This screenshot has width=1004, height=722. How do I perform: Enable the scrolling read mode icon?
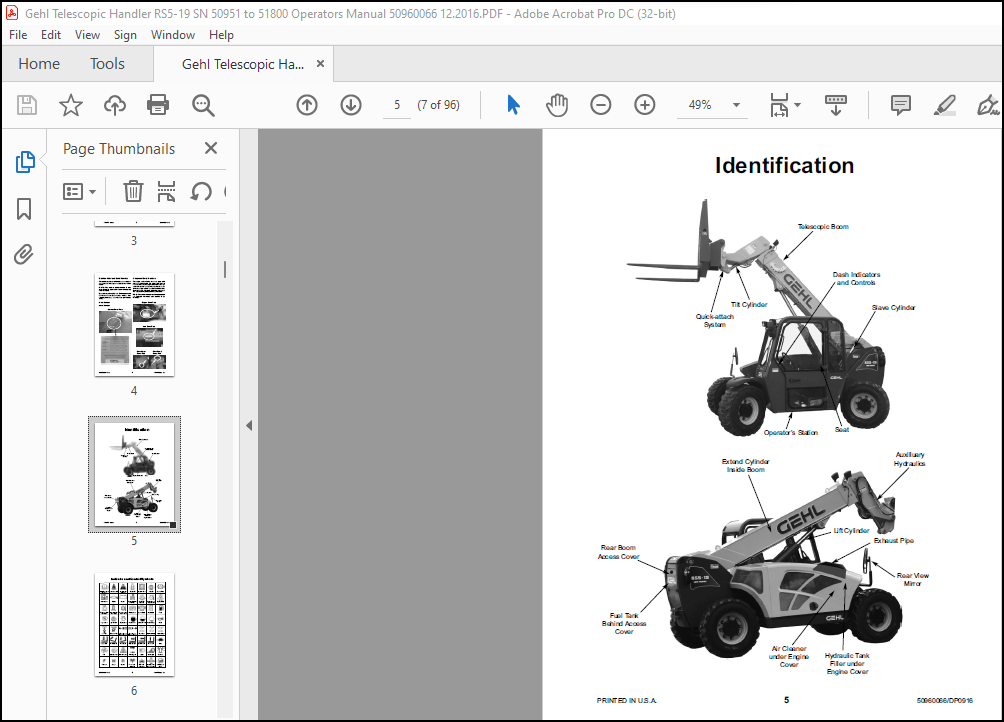click(x=836, y=105)
